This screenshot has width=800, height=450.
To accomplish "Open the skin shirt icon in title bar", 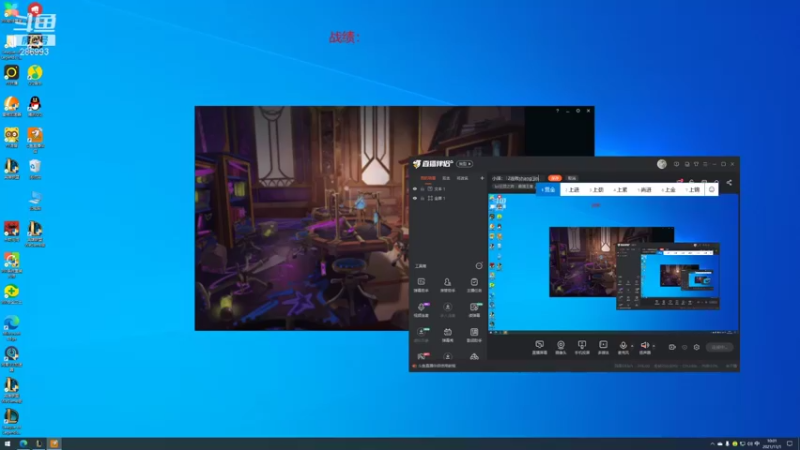I will [696, 164].
